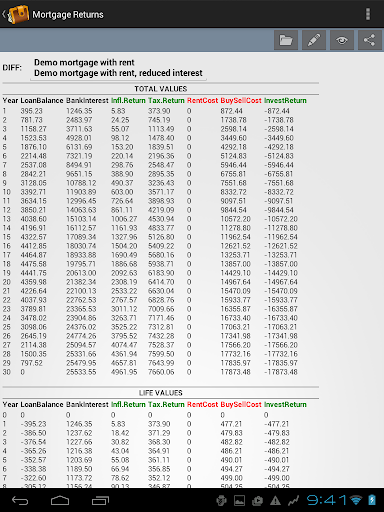This screenshot has height=512, width=384.
Task: Tap the InvestReturn header in Life Values
Action: (x=285, y=405)
